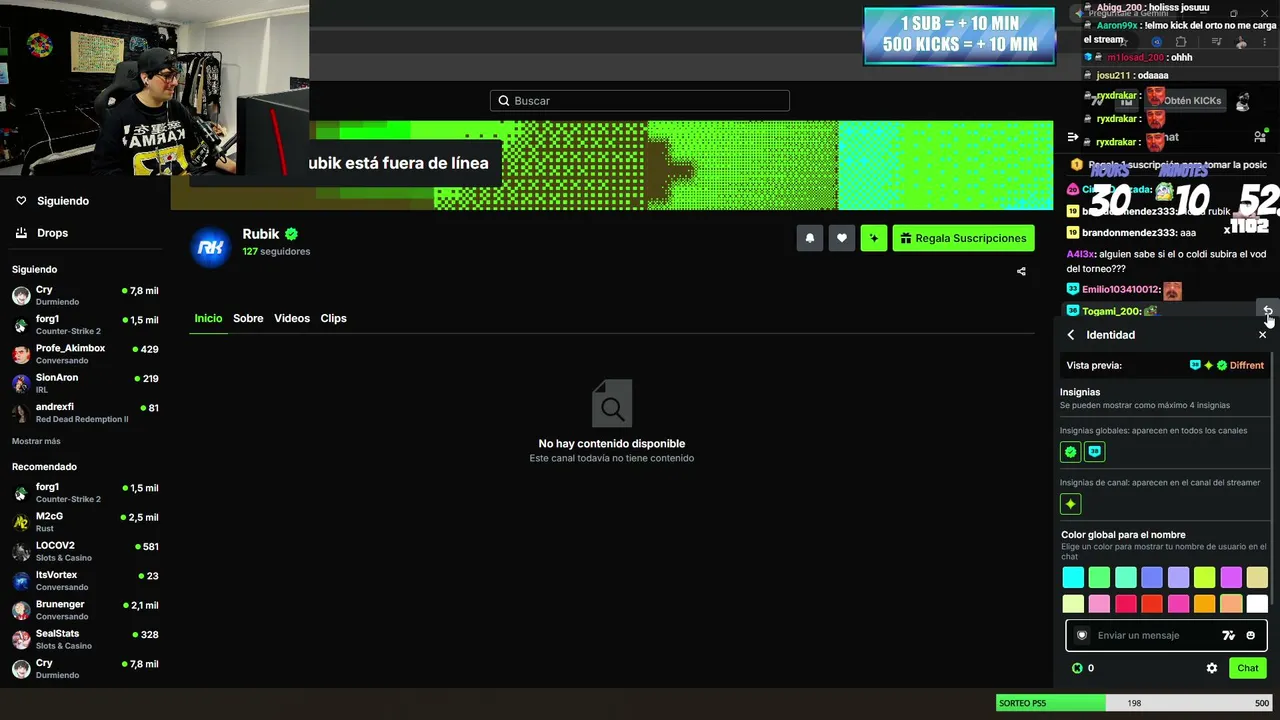
Task: Toggle the verified global badge
Action: point(1071,452)
